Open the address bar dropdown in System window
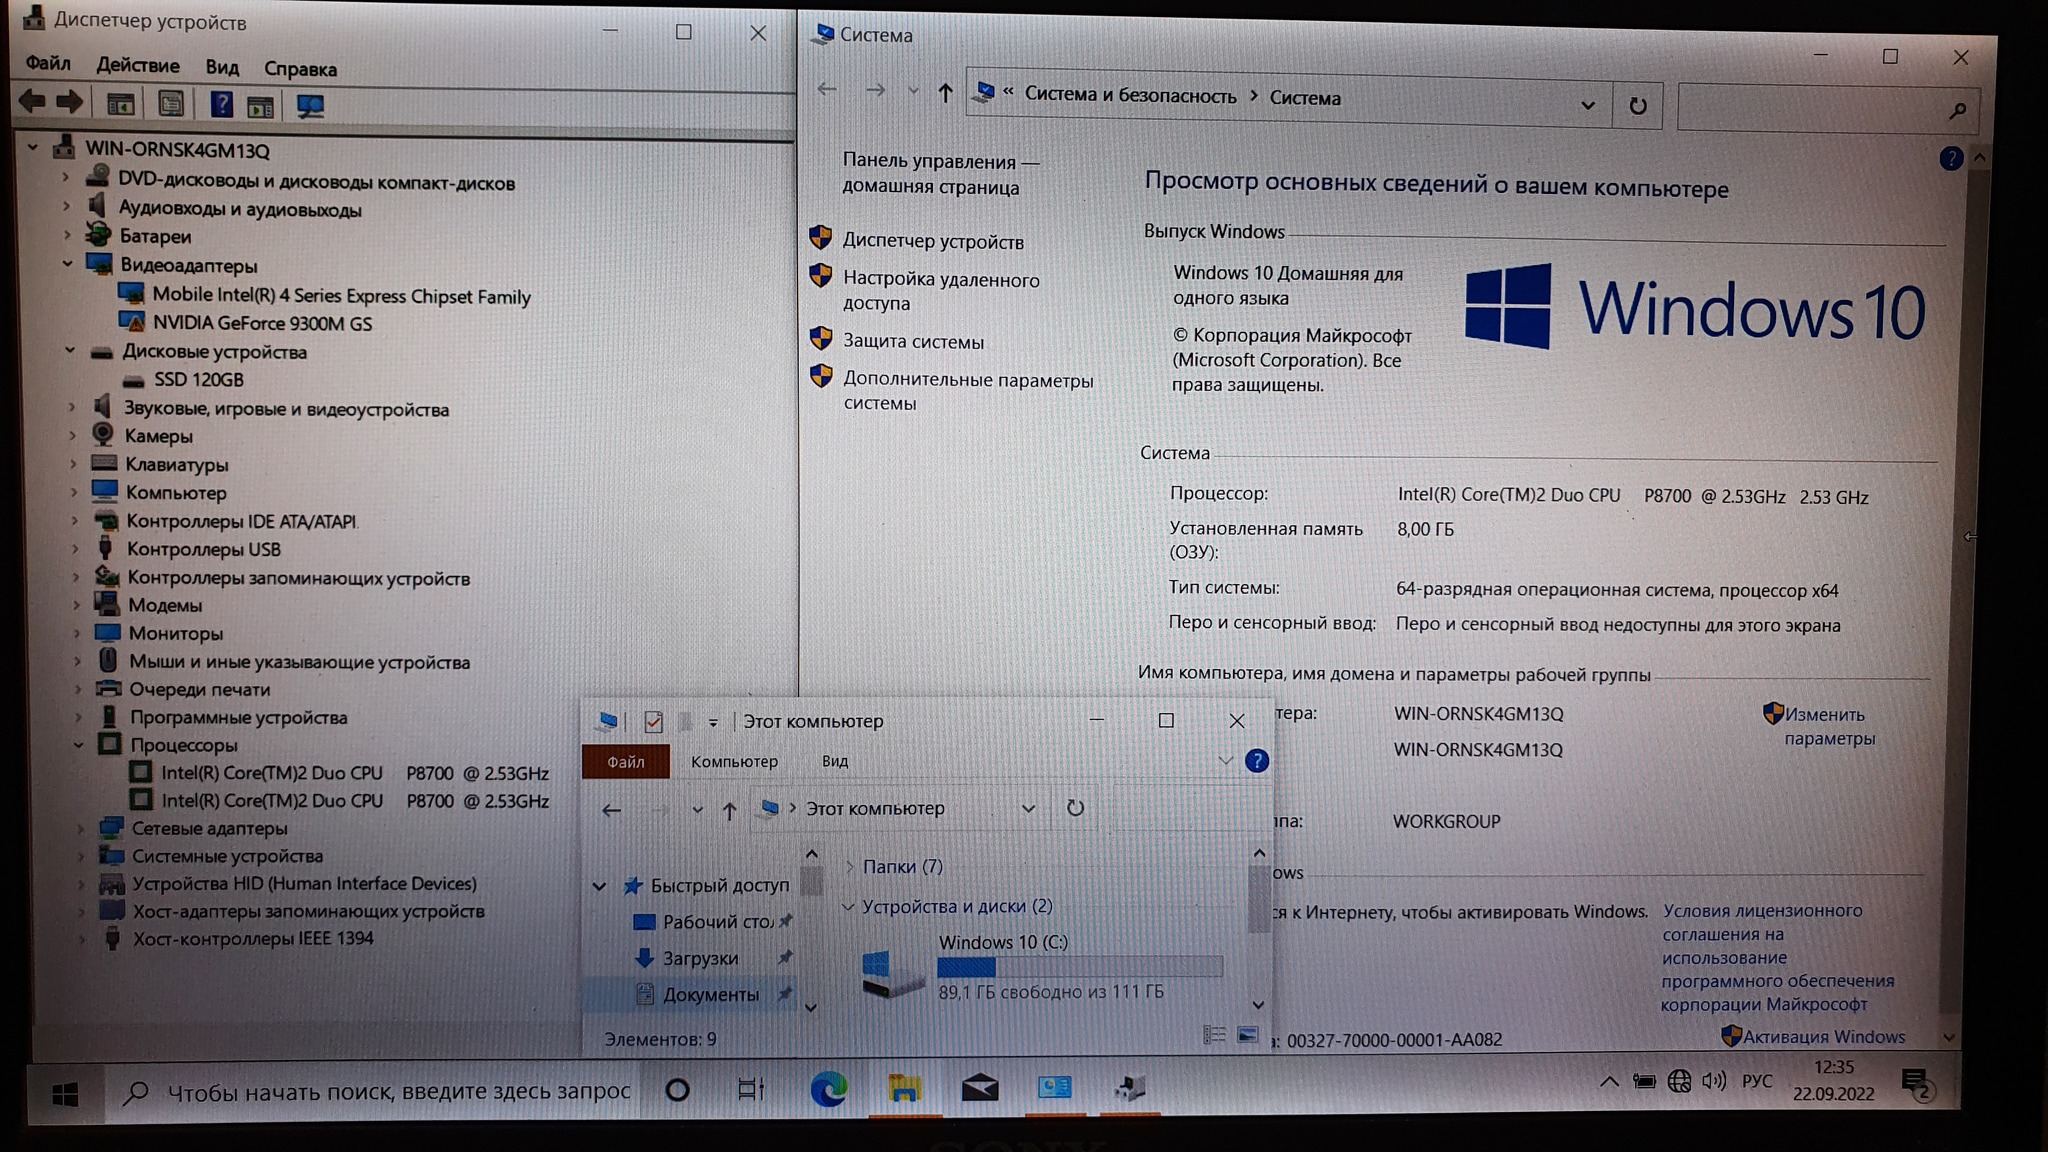This screenshot has height=1152, width=2048. 1587,105
